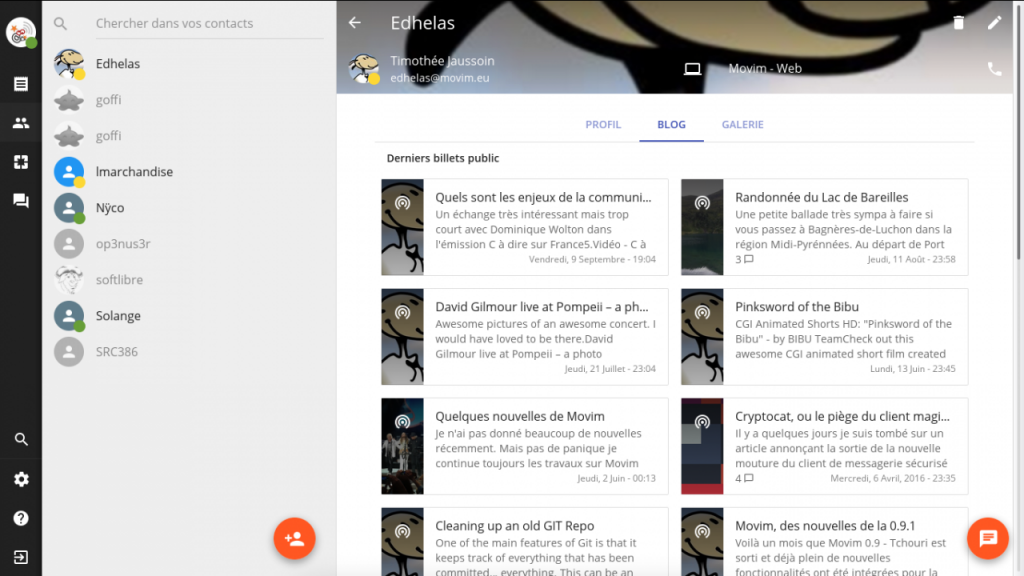Open the contacts icon in sidebar

click(x=21, y=123)
